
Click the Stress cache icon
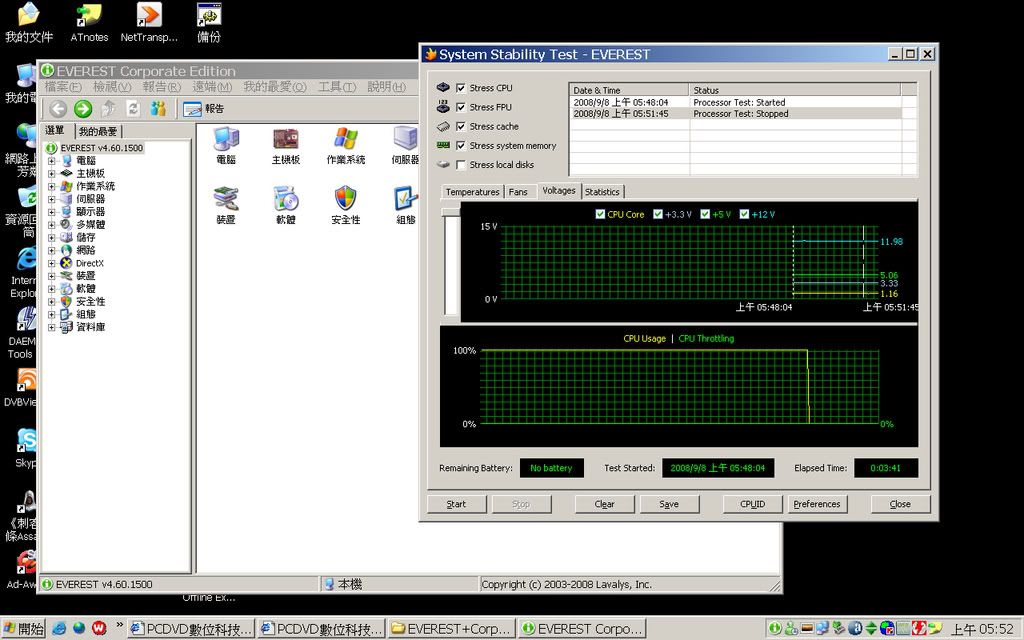(x=443, y=126)
